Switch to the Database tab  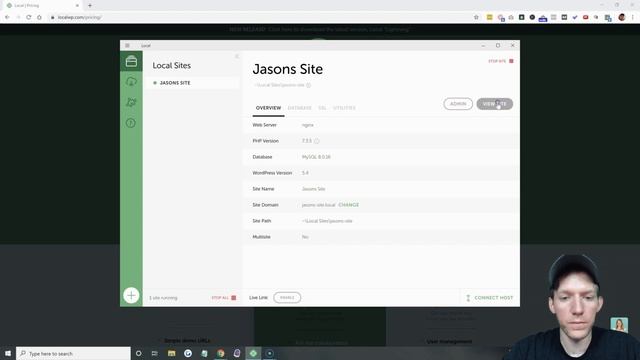(300, 108)
